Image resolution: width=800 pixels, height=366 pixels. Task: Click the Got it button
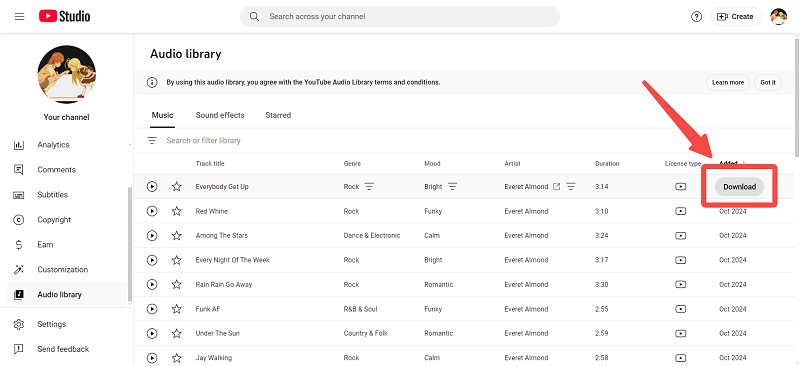(x=768, y=83)
